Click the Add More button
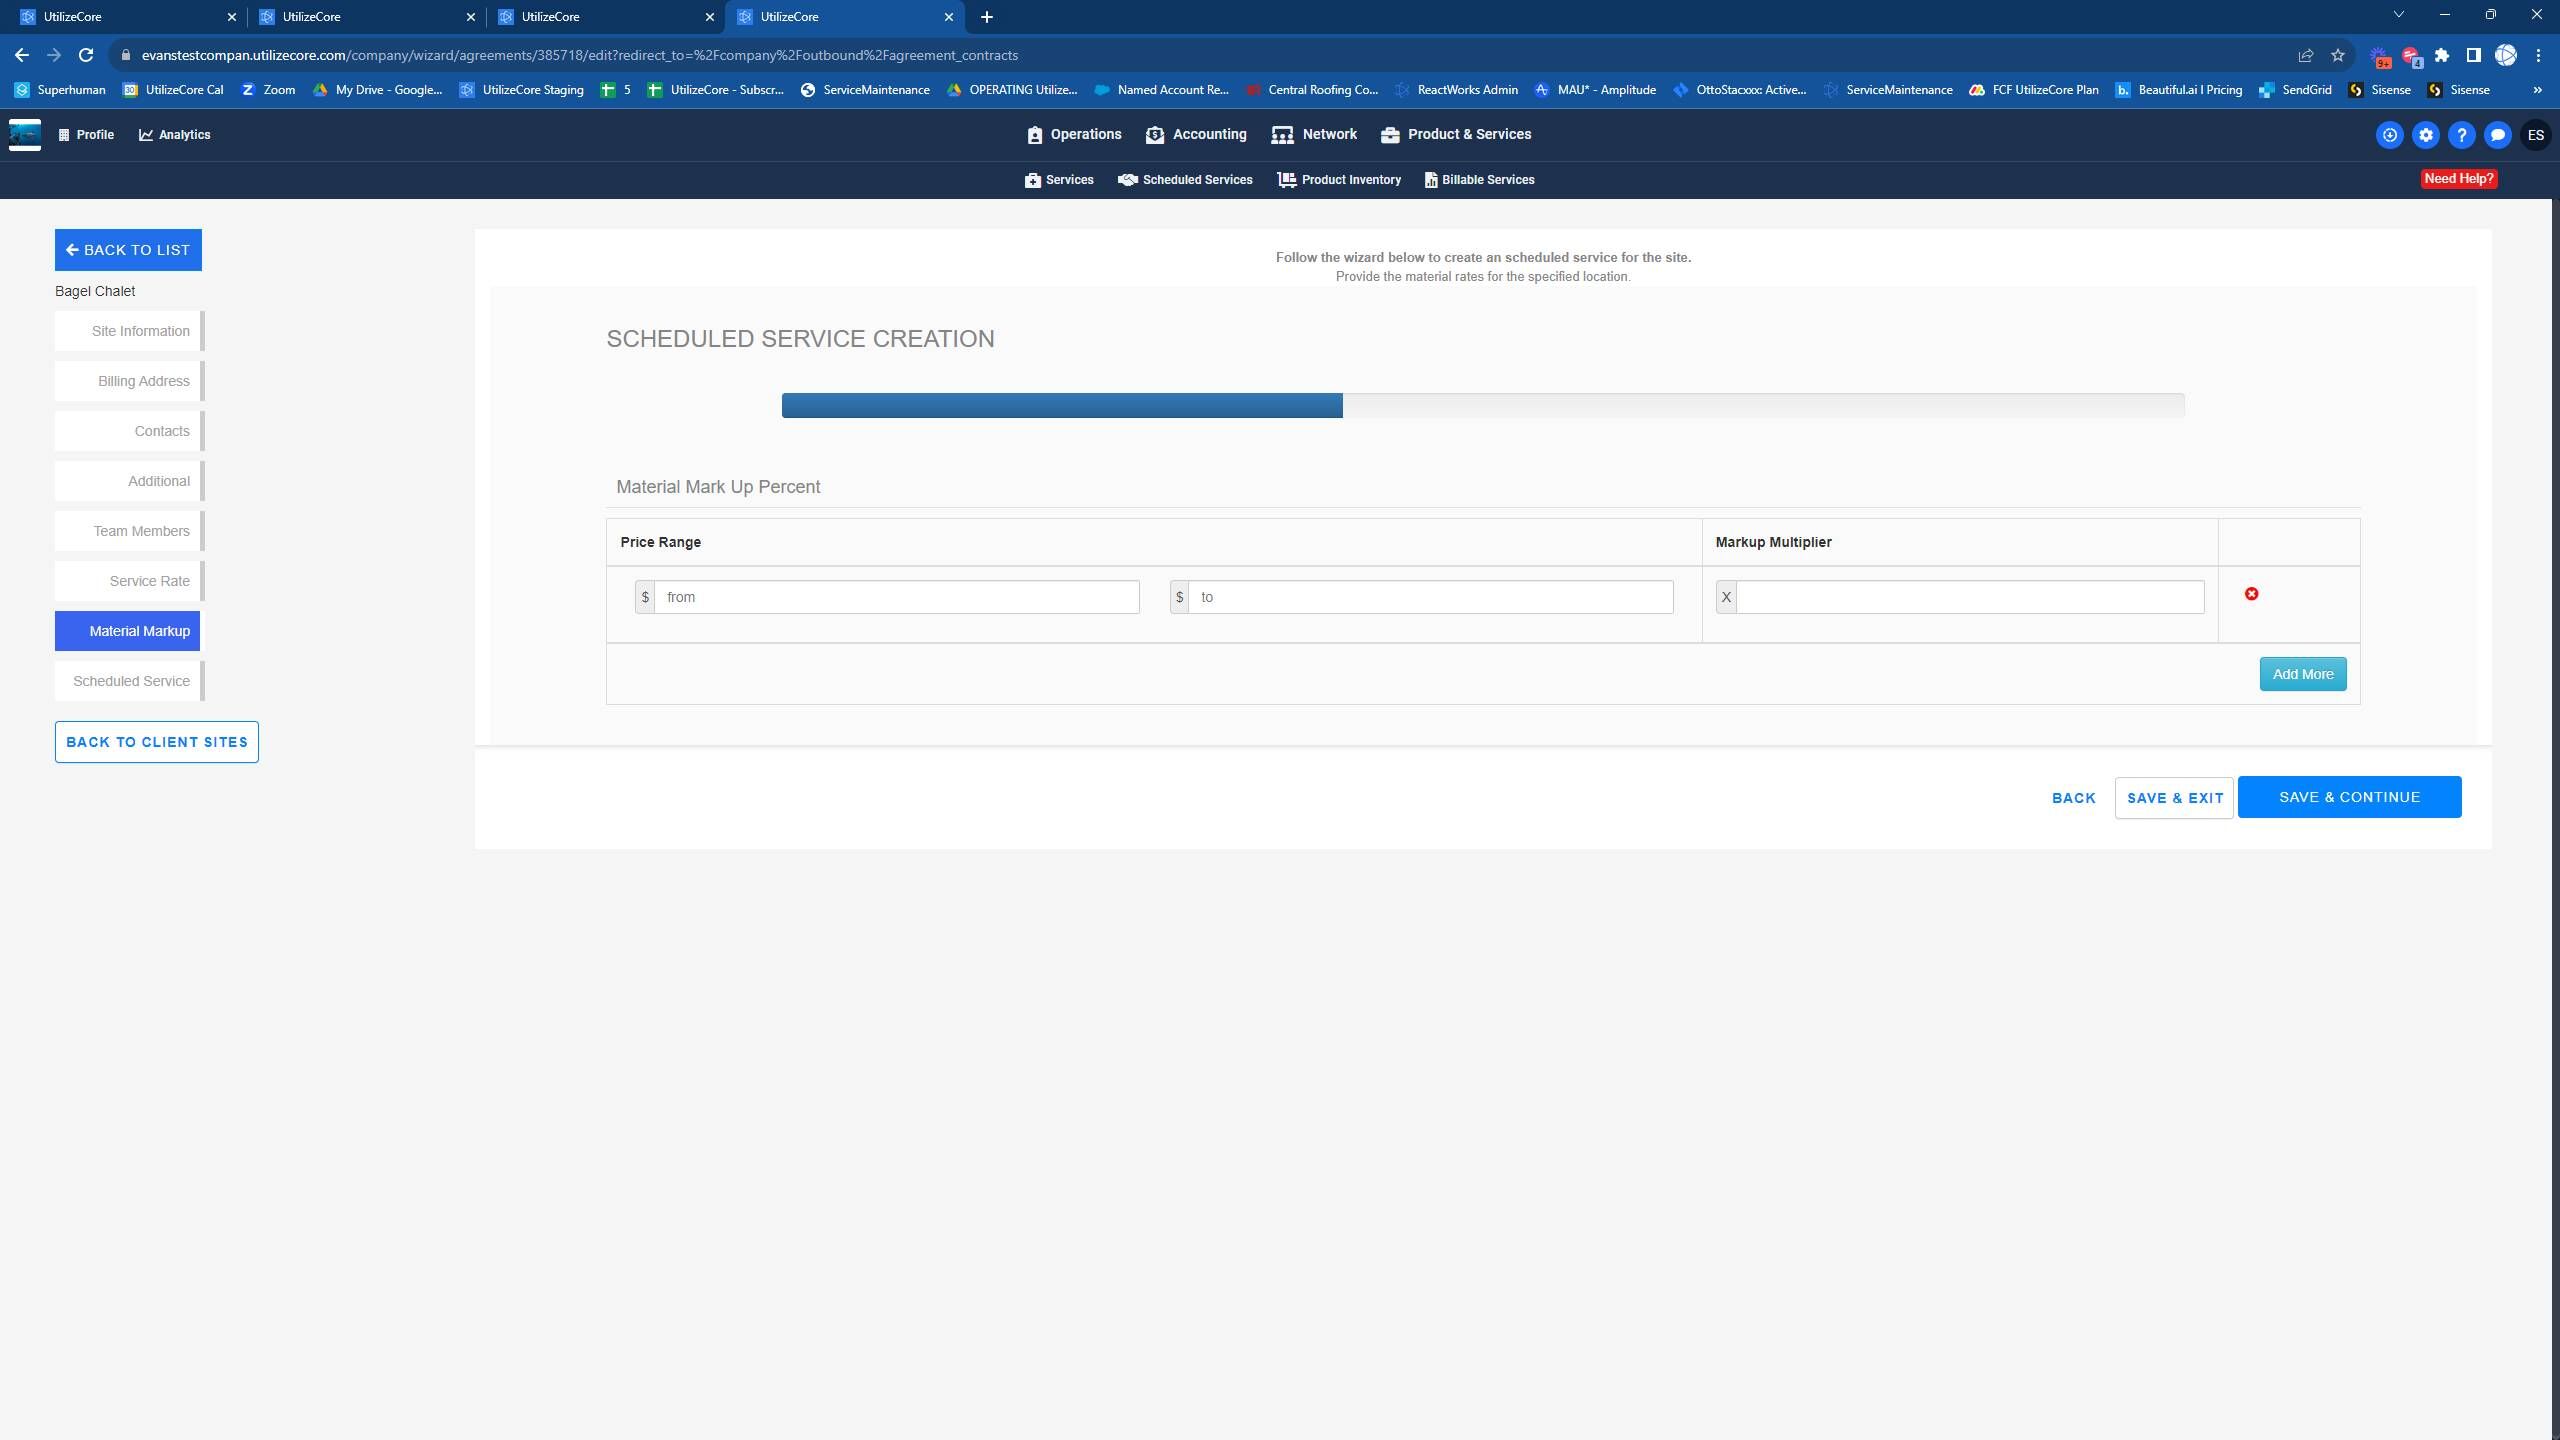 pos(2302,674)
